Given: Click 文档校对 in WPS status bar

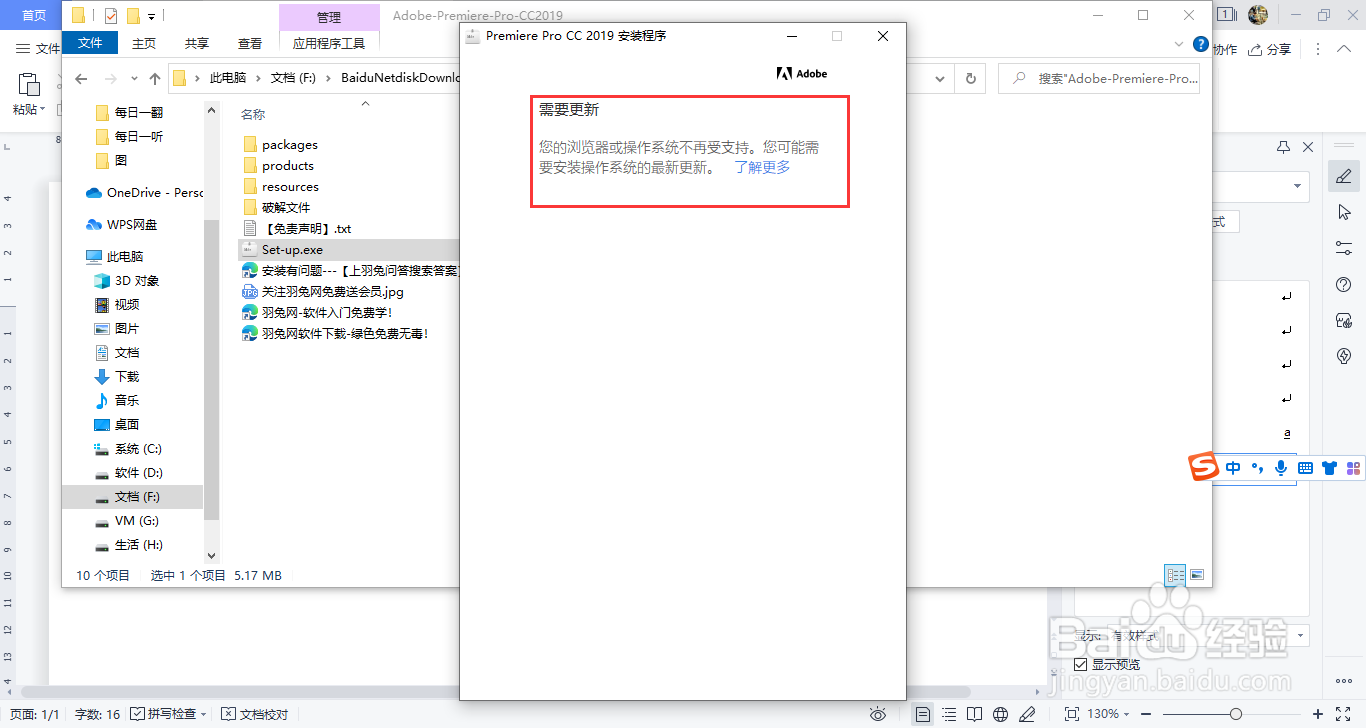Looking at the screenshot, I should 254,714.
